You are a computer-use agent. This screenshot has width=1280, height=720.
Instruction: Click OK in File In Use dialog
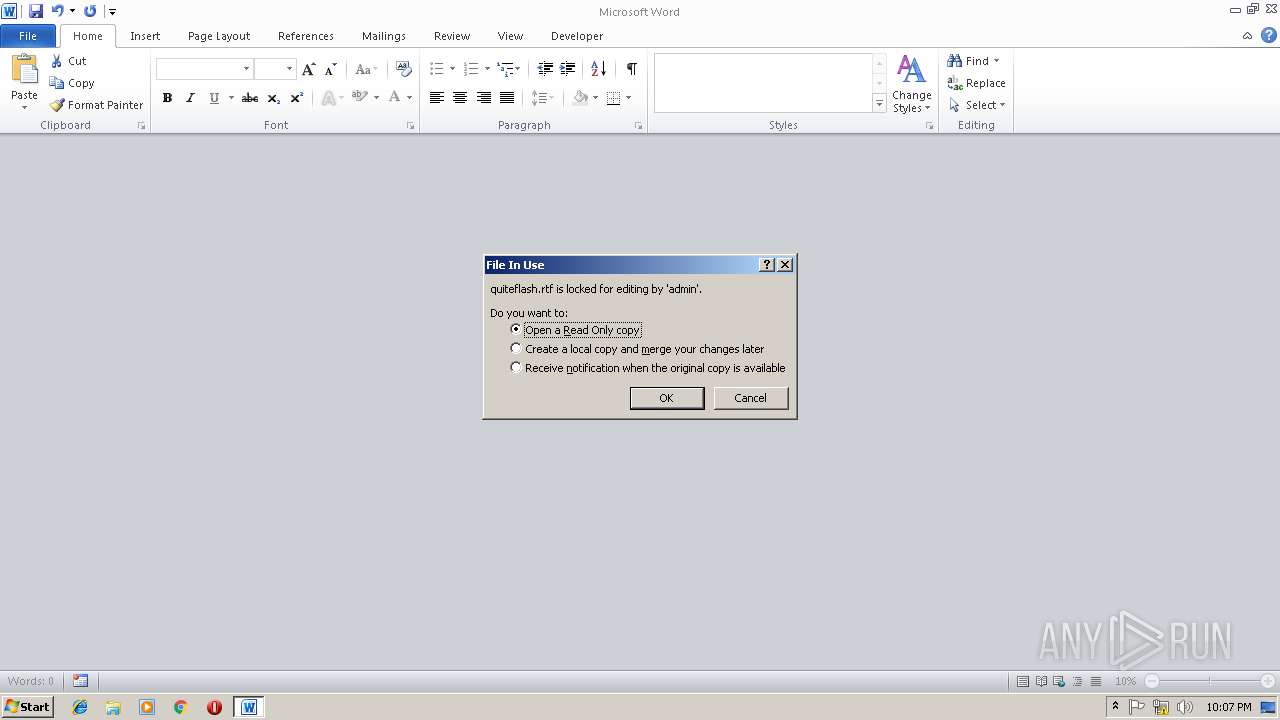pyautogui.click(x=667, y=398)
